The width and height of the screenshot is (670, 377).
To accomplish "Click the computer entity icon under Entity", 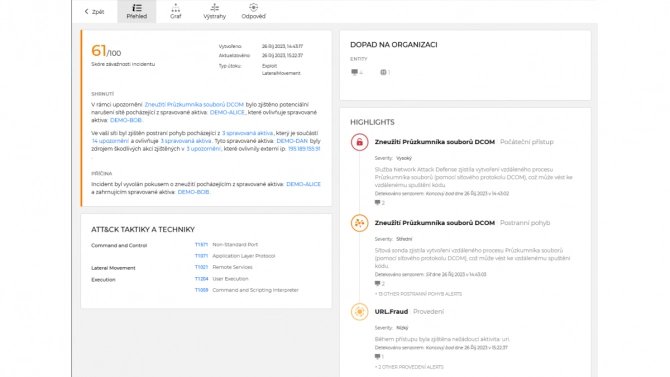I will point(355,72).
